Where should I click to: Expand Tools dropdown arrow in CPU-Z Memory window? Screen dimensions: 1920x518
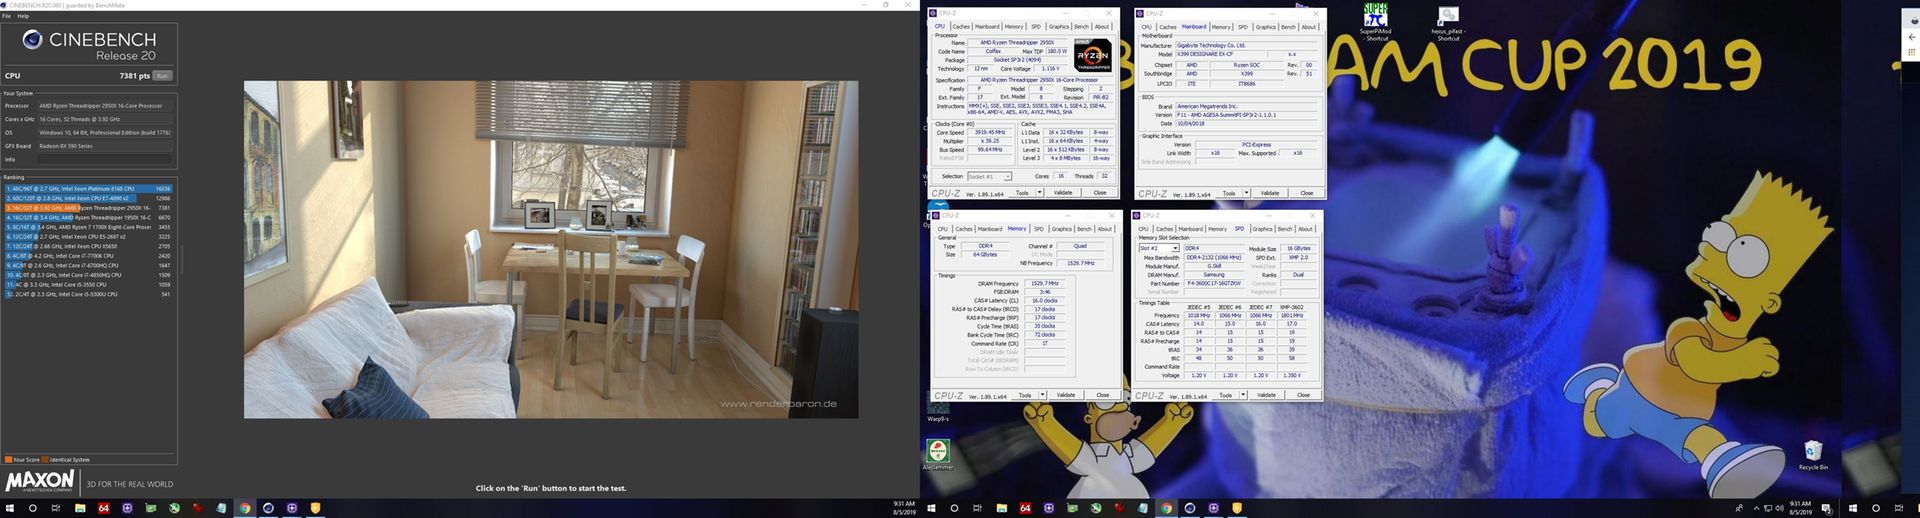pos(1043,395)
